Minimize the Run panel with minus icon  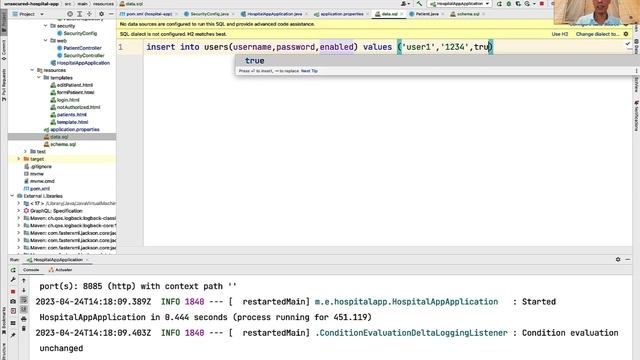pyautogui.click(x=628, y=260)
